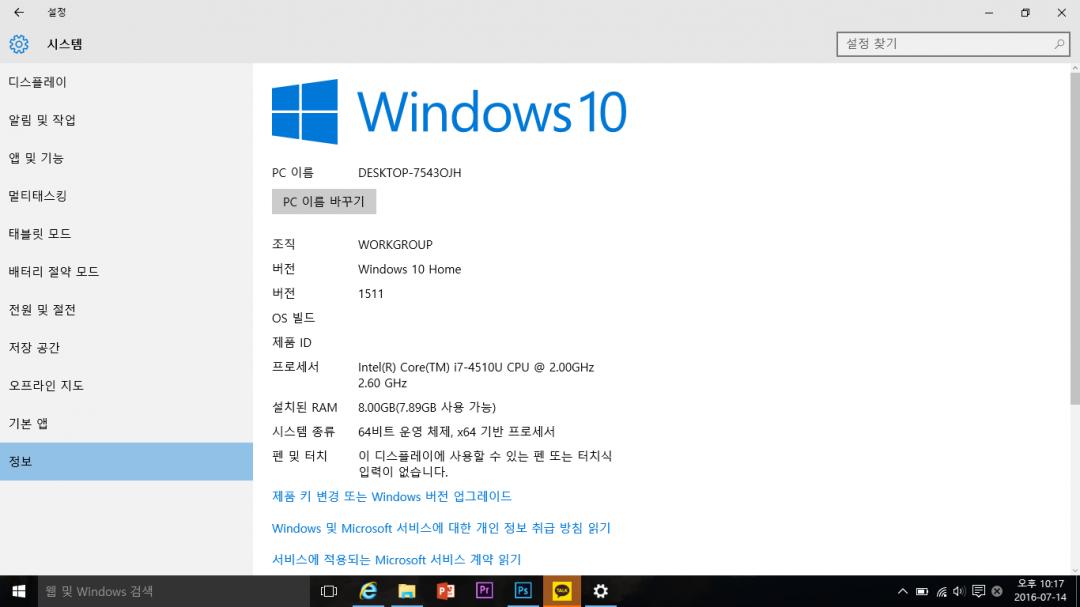Image resolution: width=1080 pixels, height=607 pixels.
Task: Select 저장 공간 in the sidebar
Action: pyautogui.click(x=34, y=348)
